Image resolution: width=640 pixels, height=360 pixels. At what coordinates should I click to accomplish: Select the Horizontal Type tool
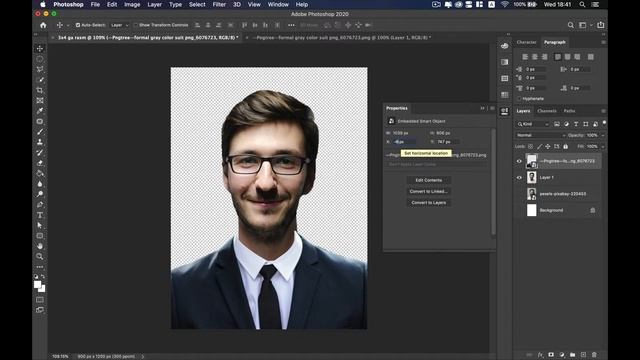(40, 215)
